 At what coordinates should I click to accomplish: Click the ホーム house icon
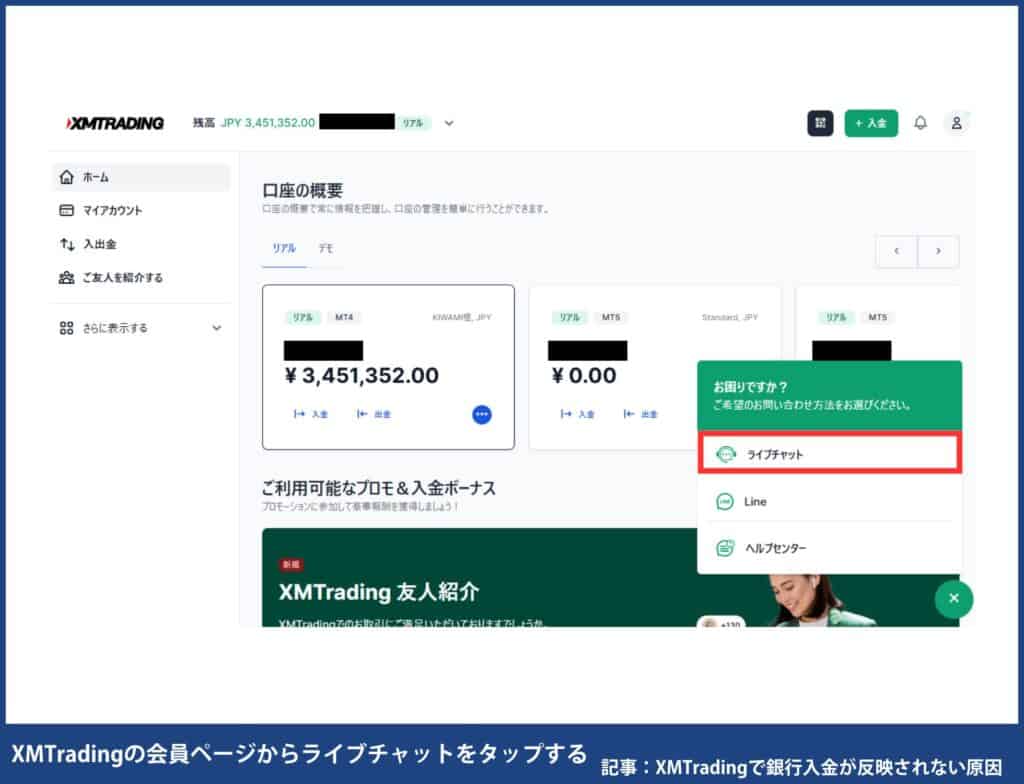click(x=67, y=177)
